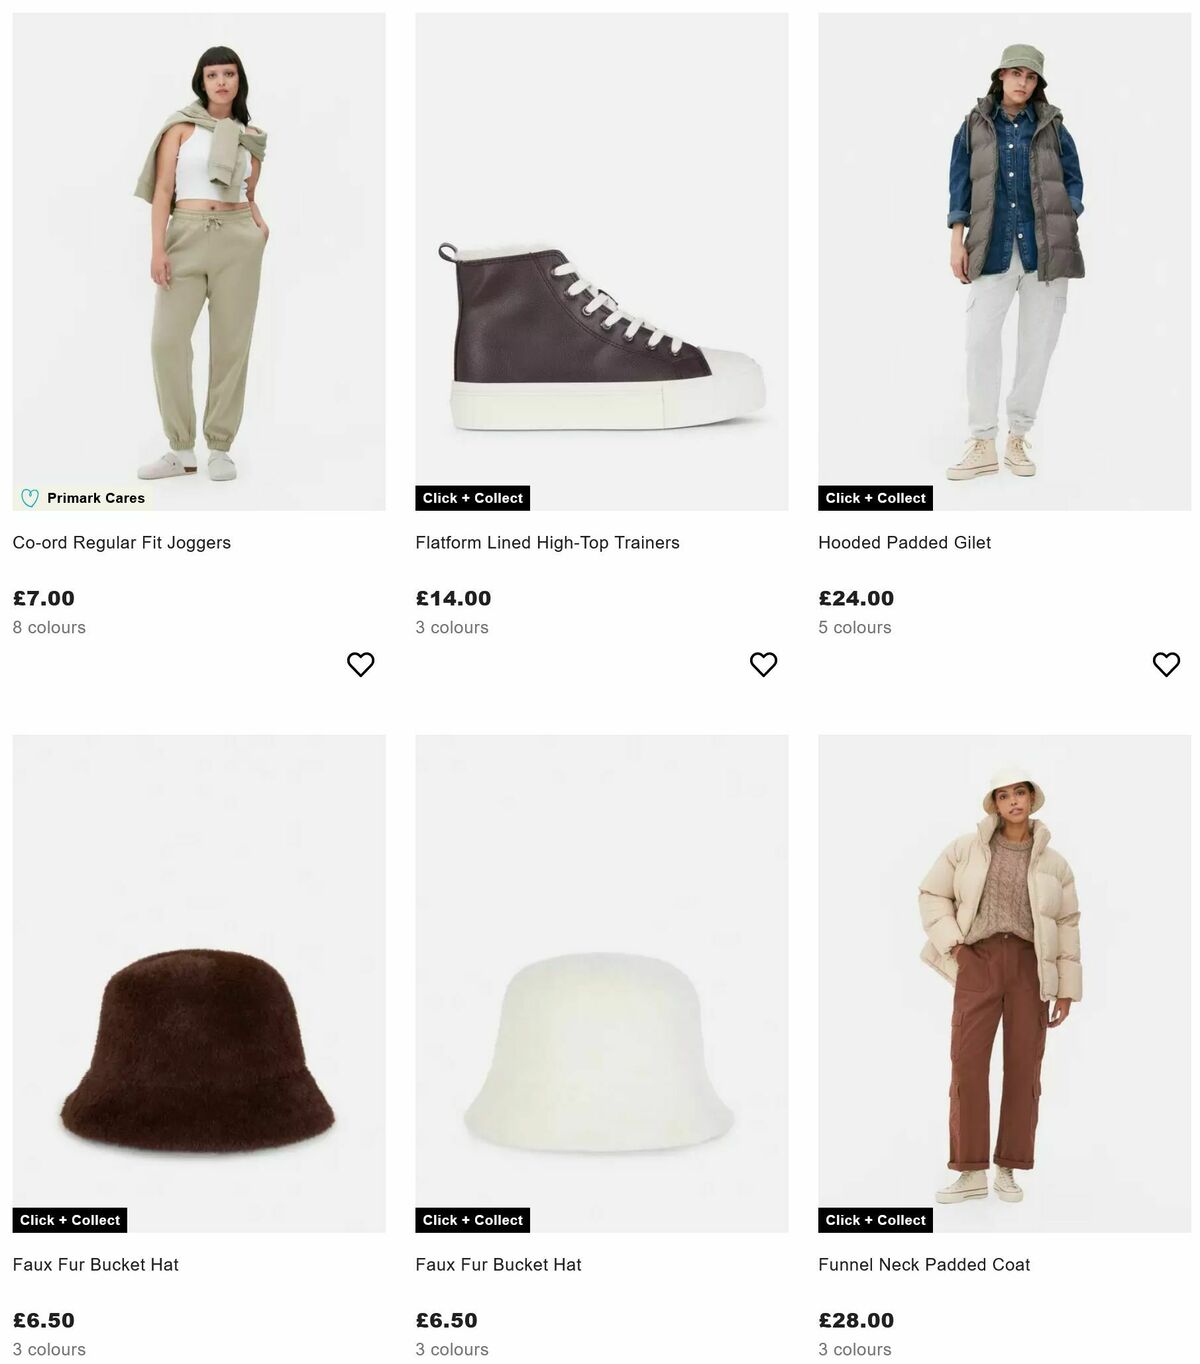Click the Primark Cares heart icon
The width and height of the screenshot is (1200, 1364).
pyautogui.click(x=30, y=497)
